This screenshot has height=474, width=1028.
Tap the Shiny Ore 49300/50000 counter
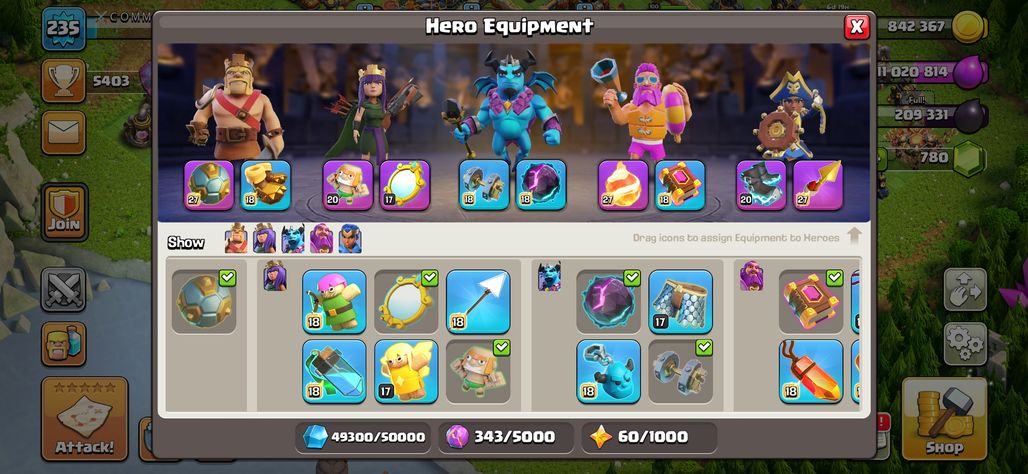point(363,437)
